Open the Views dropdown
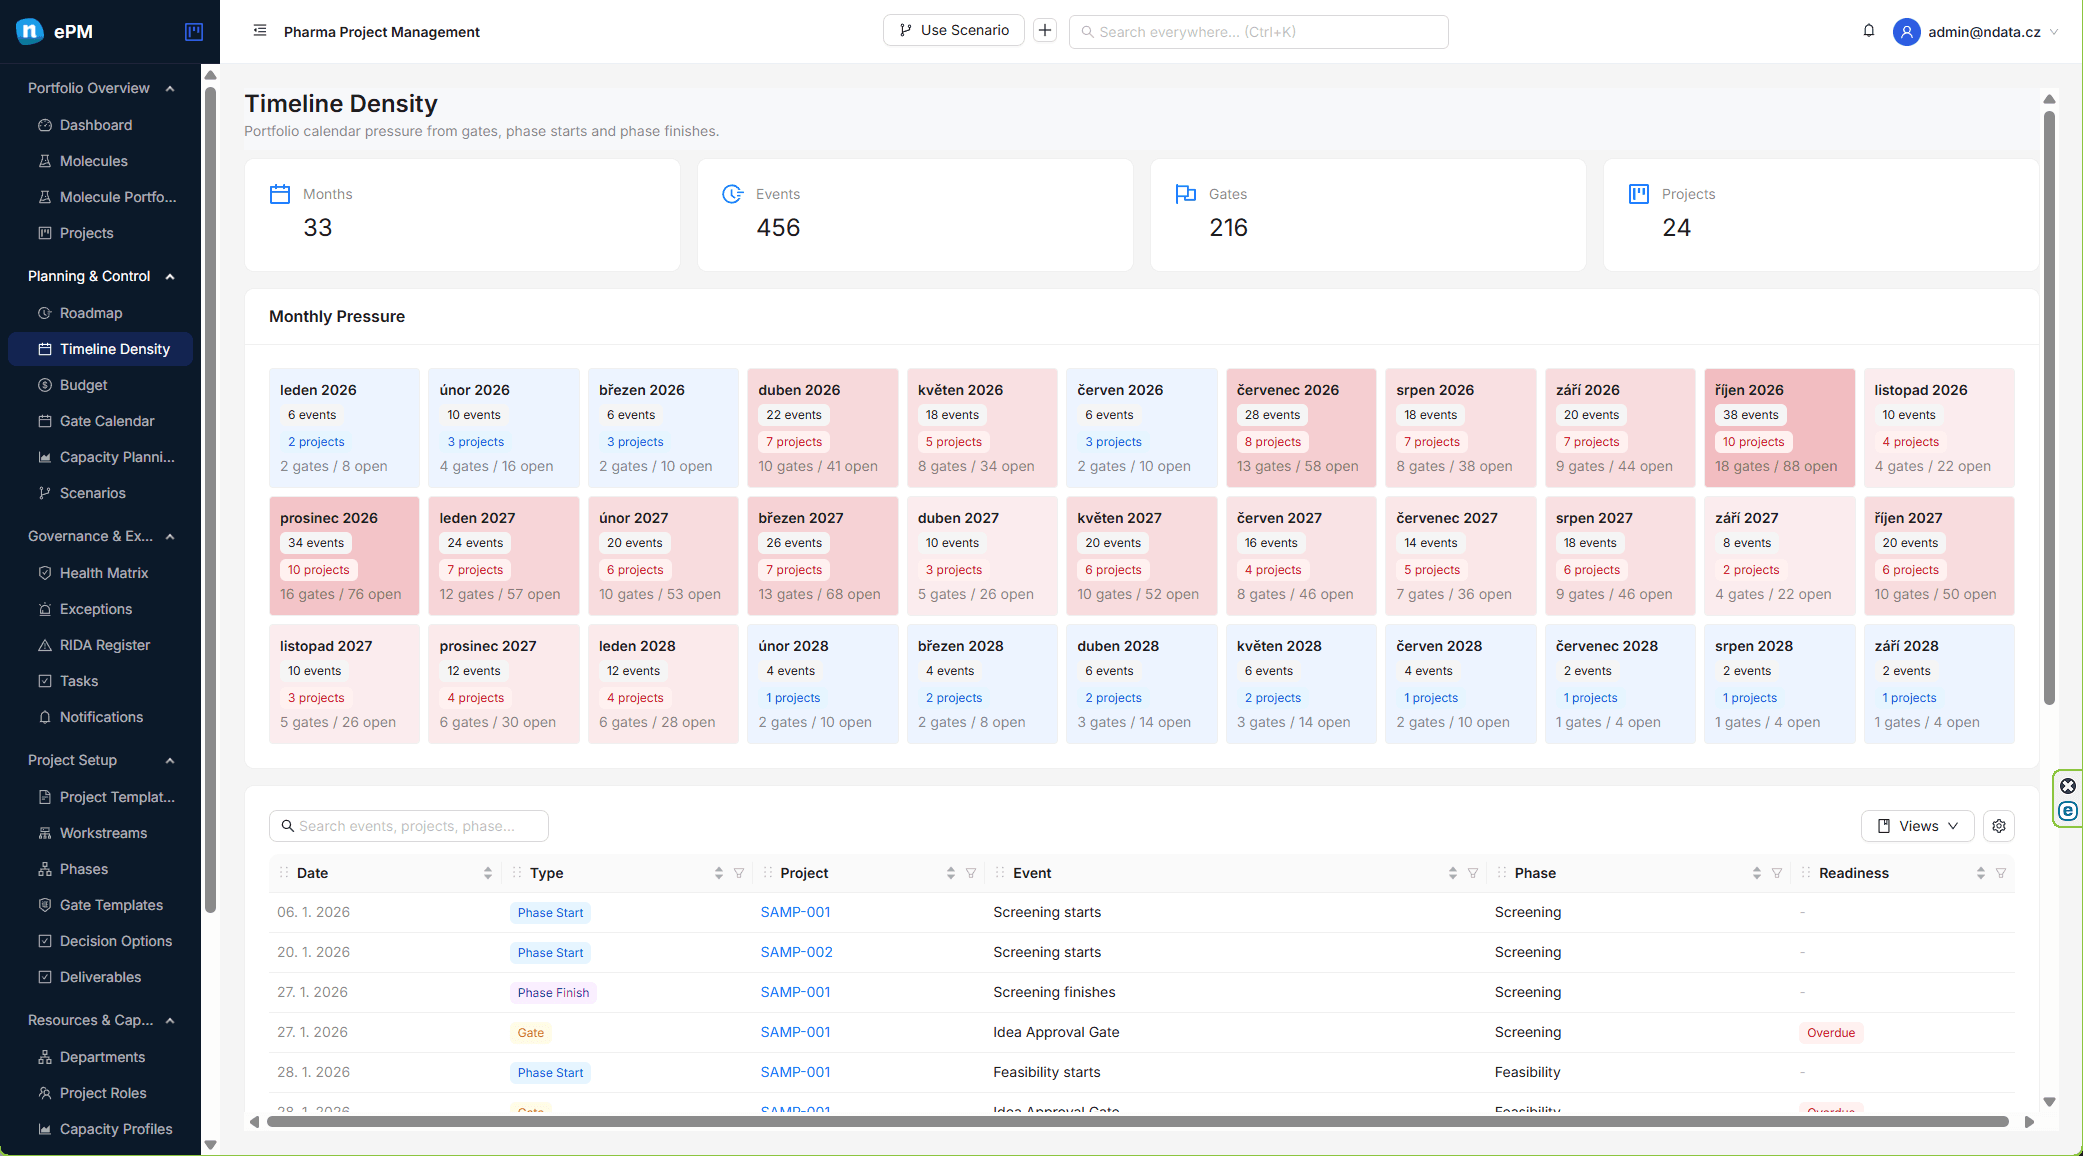 pos(1917,826)
